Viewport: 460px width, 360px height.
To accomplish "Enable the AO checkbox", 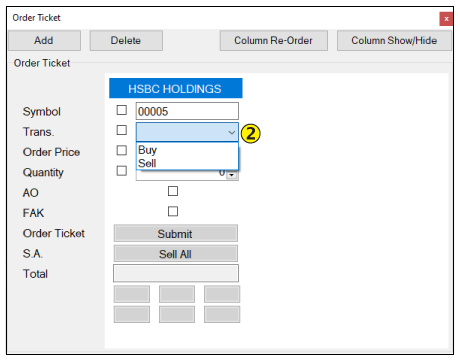I will (x=173, y=191).
